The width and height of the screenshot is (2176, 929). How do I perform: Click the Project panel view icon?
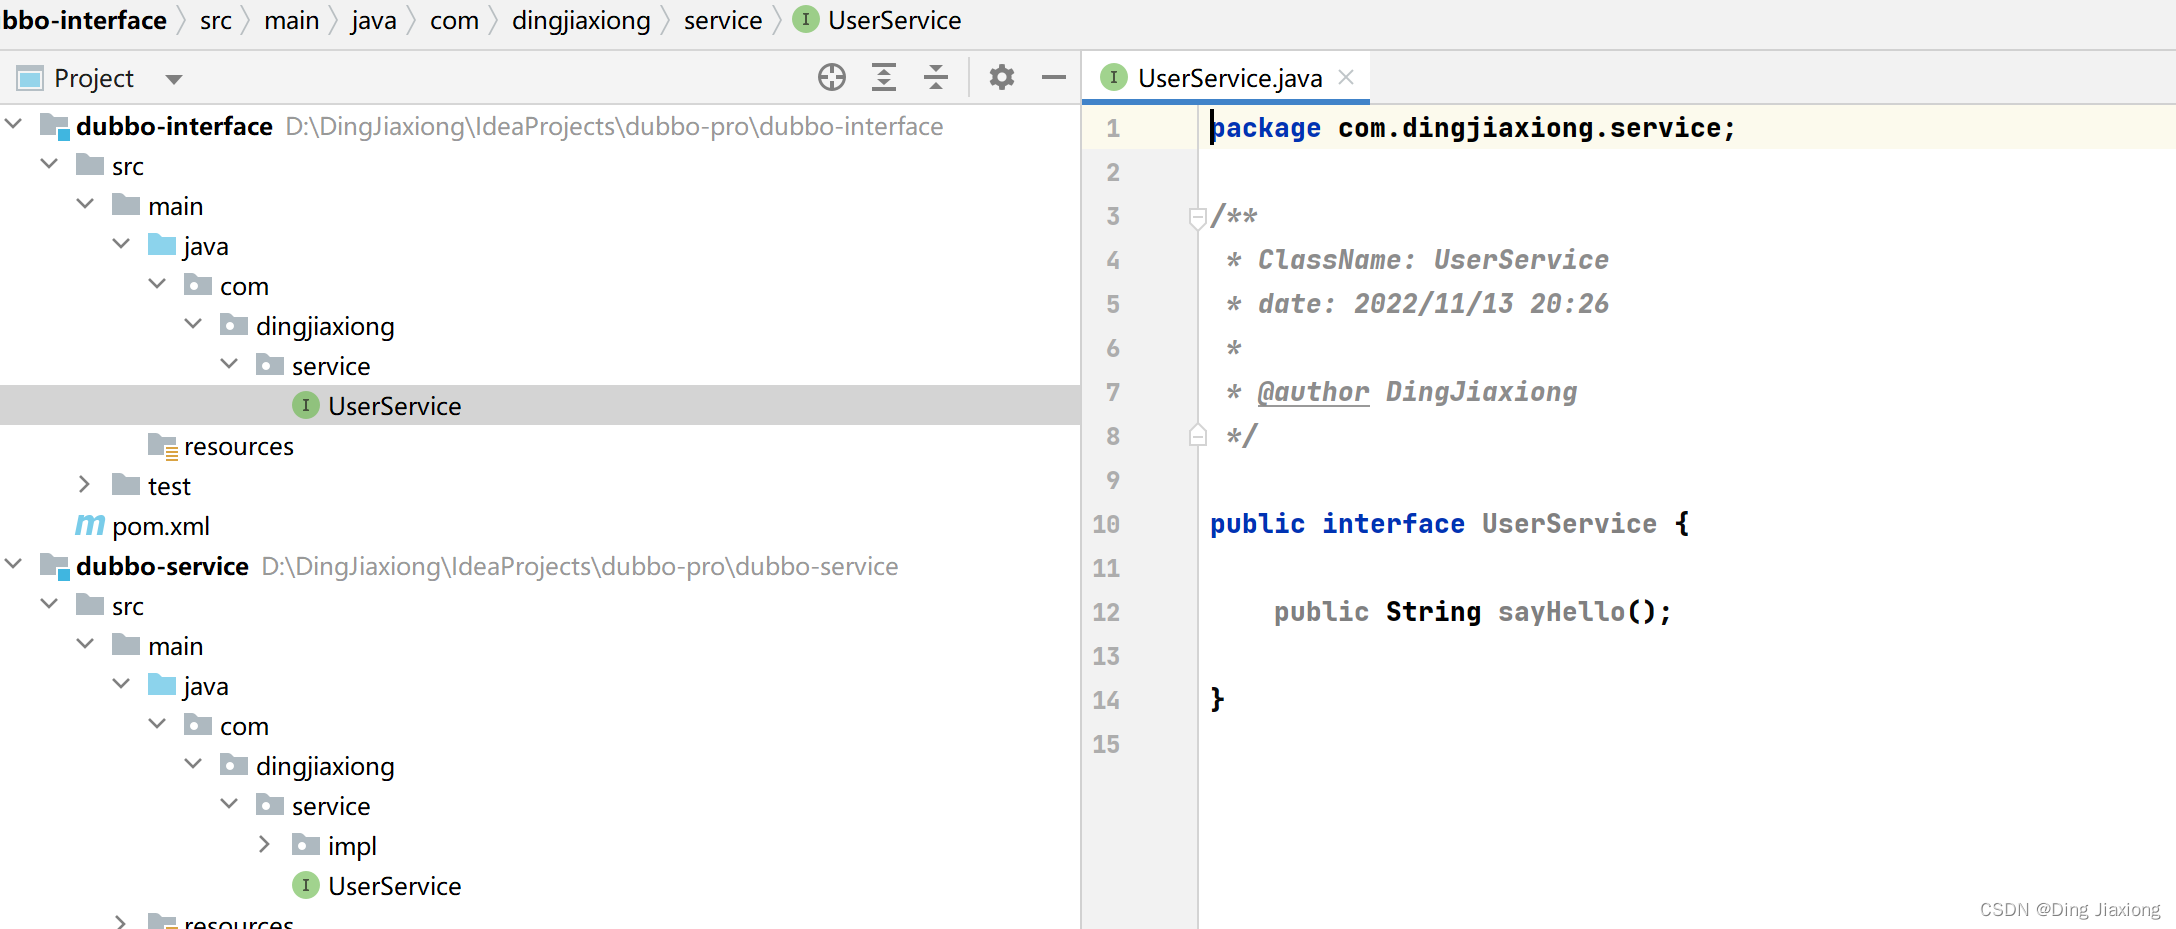30,78
